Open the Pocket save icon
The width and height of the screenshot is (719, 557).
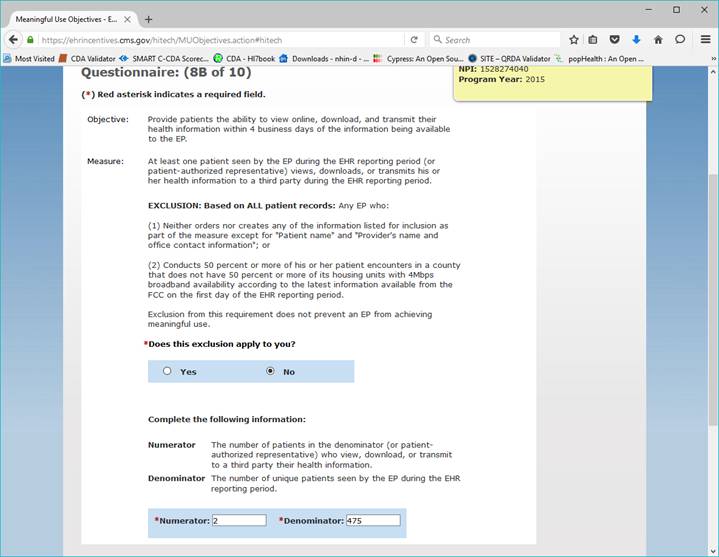(x=615, y=40)
